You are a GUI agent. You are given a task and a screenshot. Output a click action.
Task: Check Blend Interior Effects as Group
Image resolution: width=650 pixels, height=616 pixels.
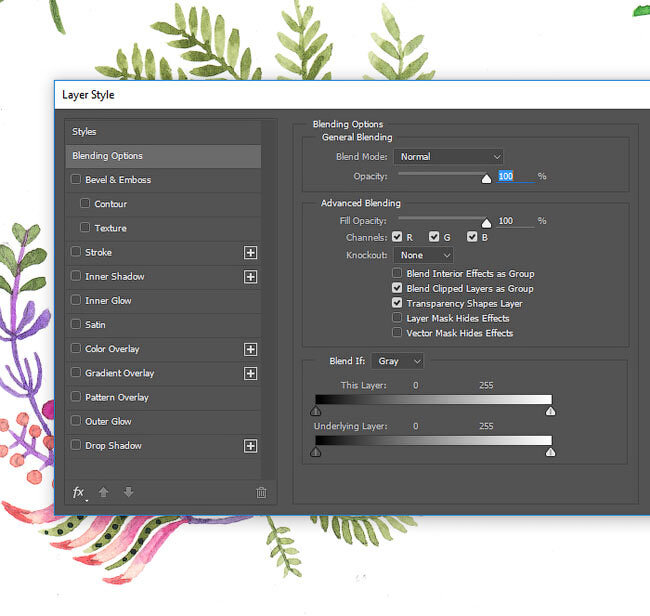397,273
